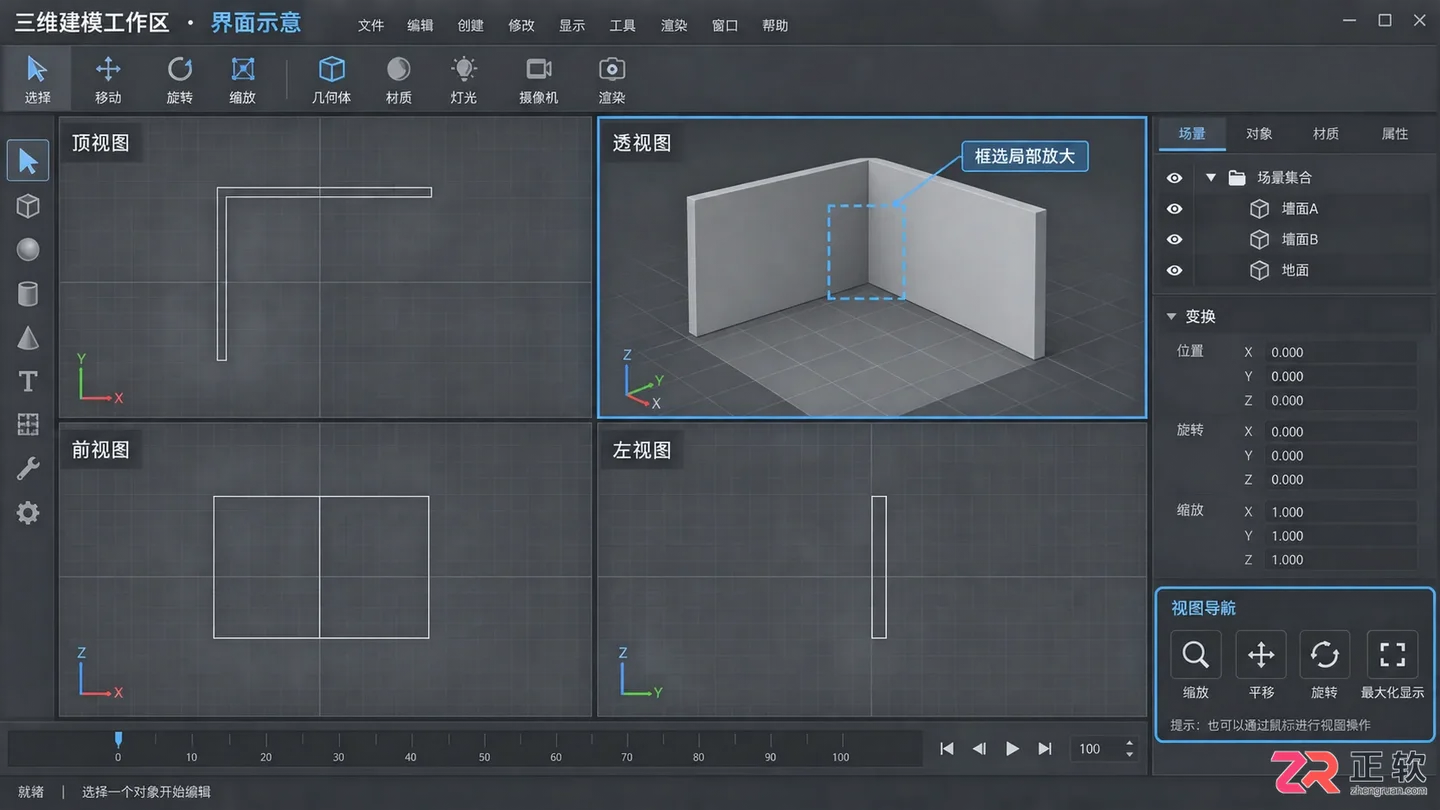
Task: Hide 墙面B with its eye icon
Action: (1175, 240)
